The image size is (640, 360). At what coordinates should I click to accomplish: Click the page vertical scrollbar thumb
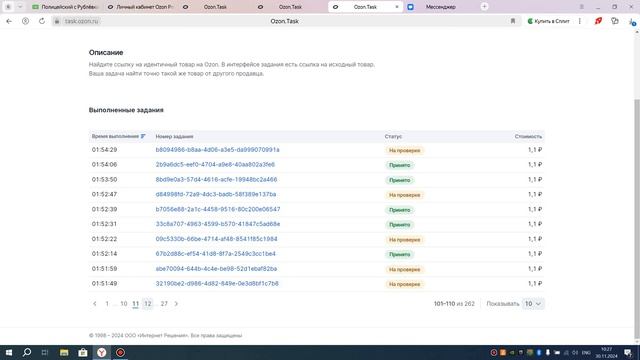637,218
